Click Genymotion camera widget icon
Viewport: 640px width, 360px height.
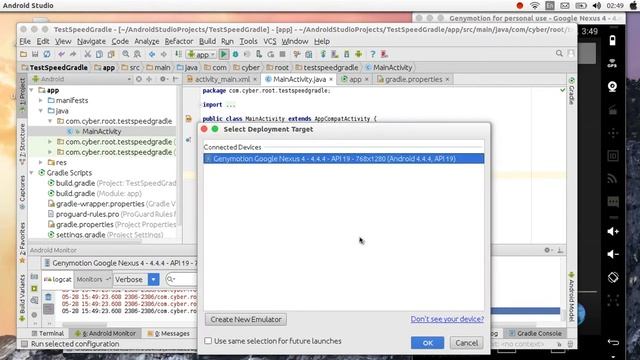coord(612,87)
